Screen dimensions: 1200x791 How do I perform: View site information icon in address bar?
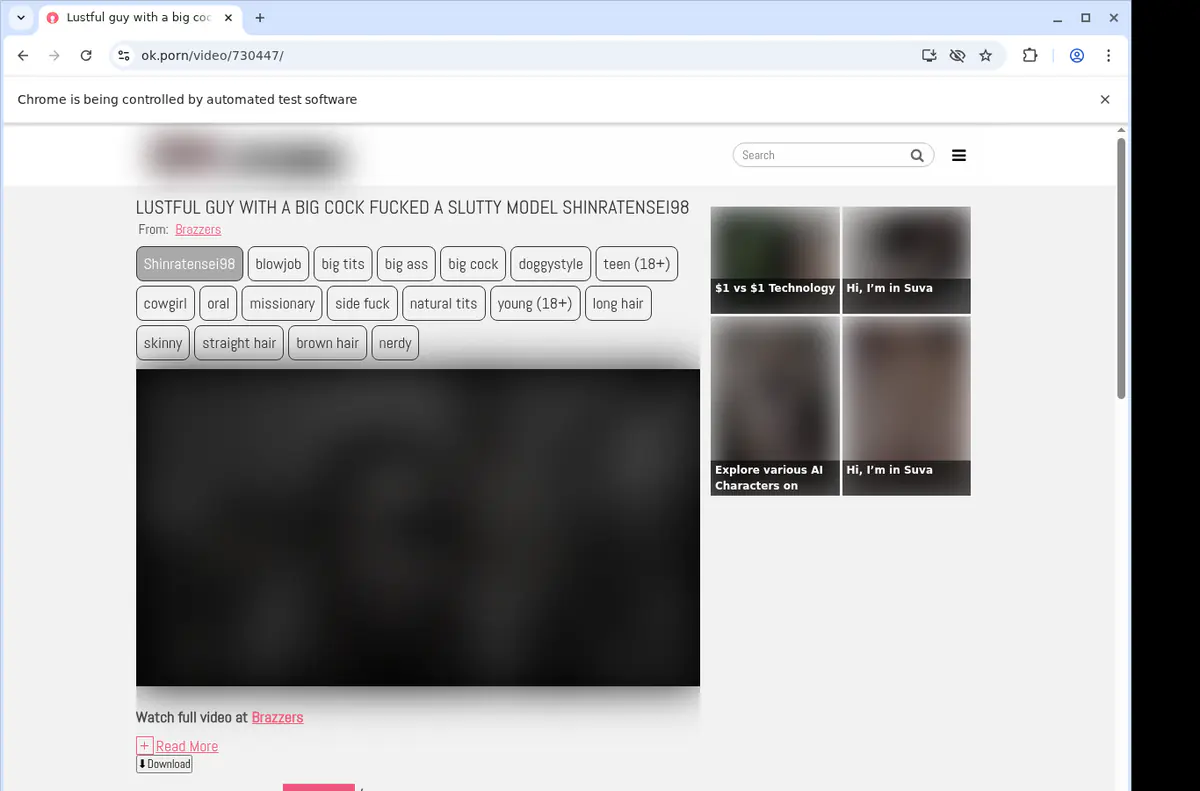123,56
